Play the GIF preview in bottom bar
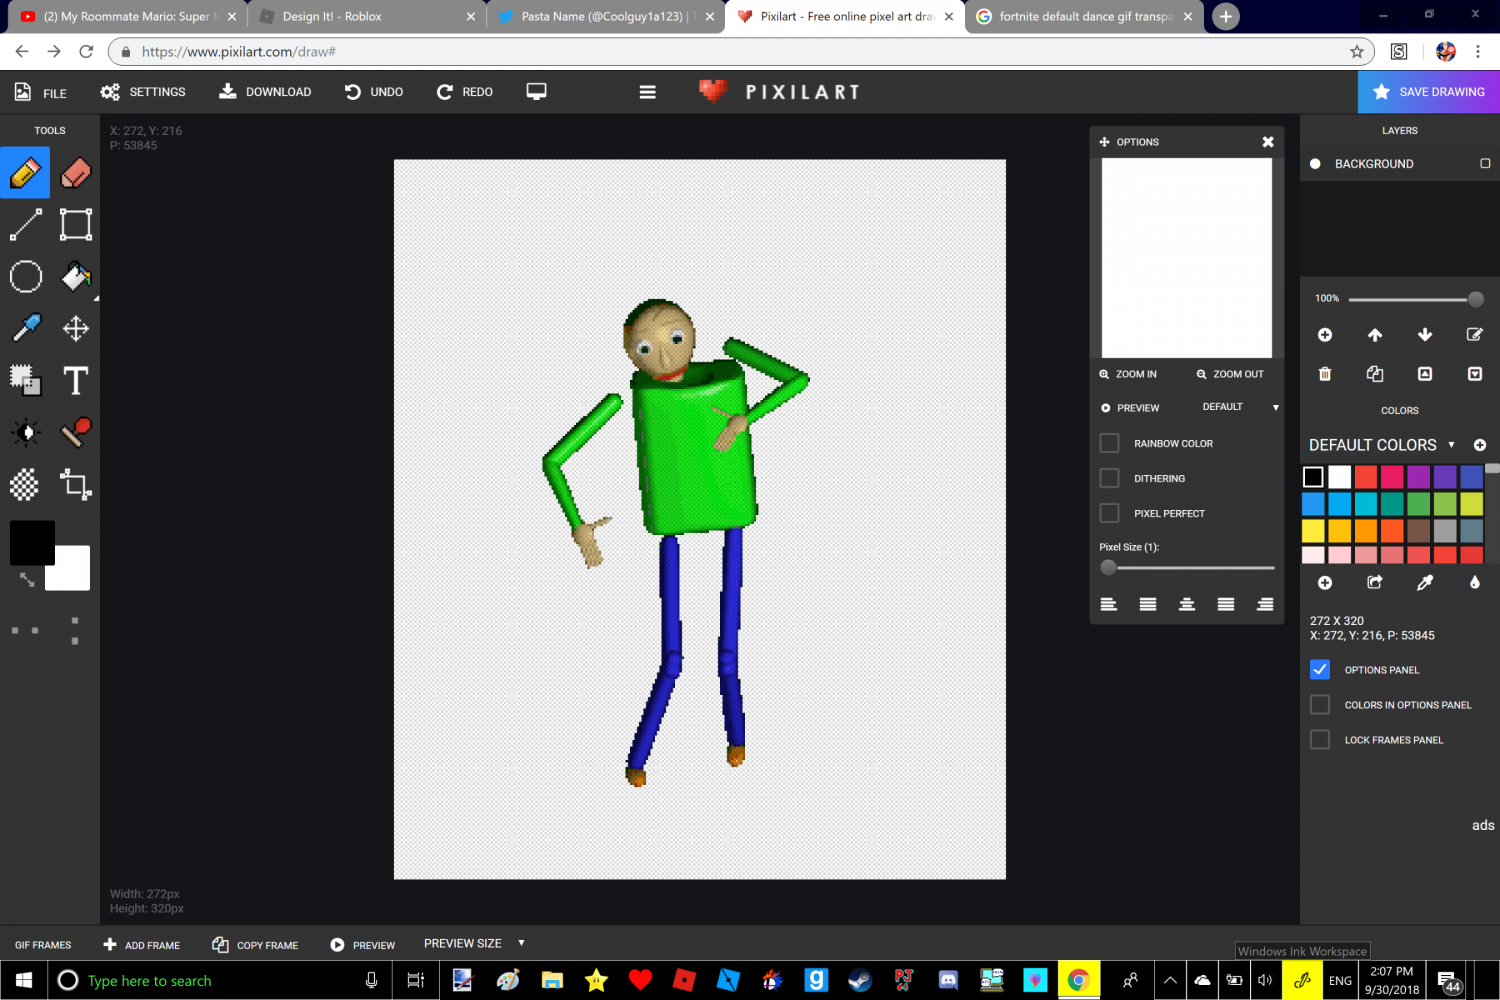1500x1000 pixels. (x=362, y=945)
